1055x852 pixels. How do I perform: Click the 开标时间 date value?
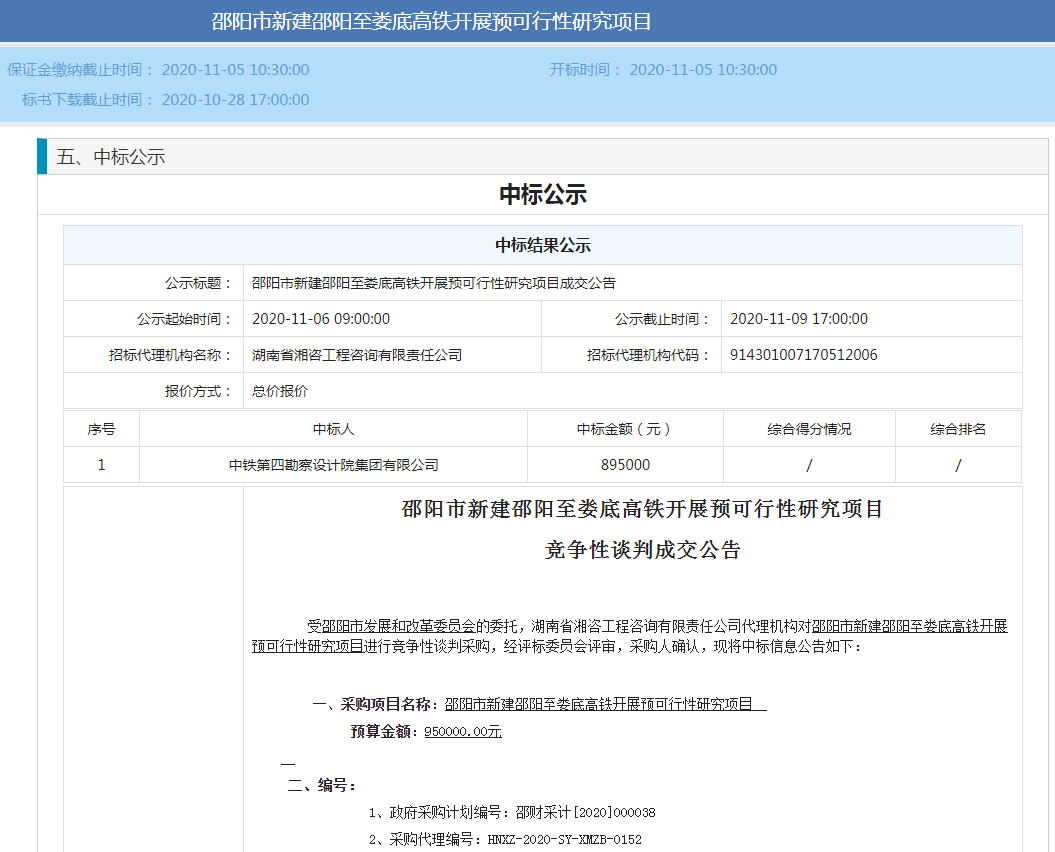702,70
